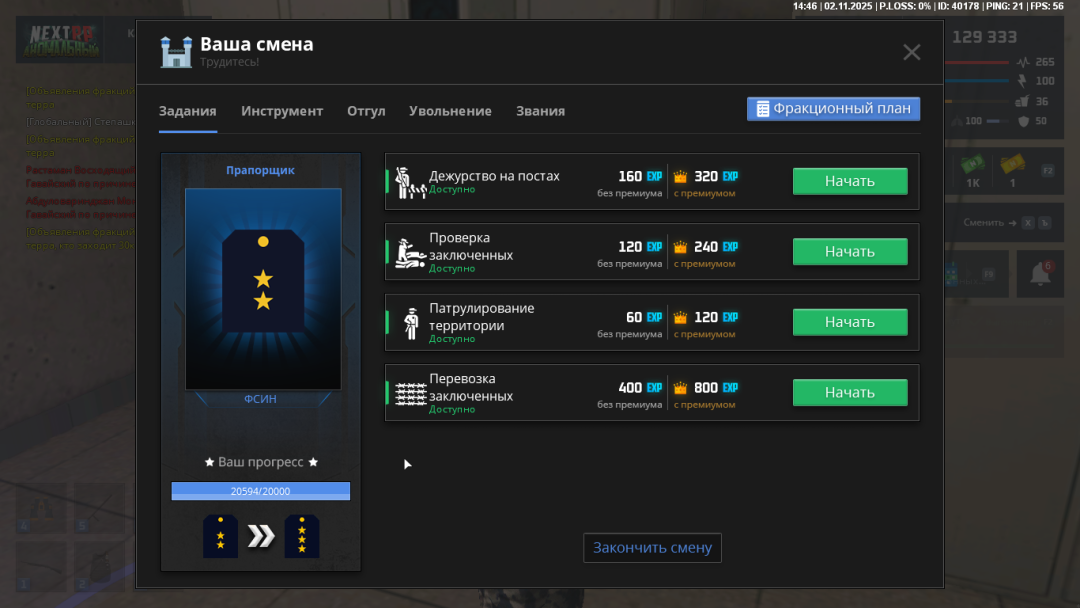Click the barbed wire icon for Перевозка заключенных

point(410,393)
